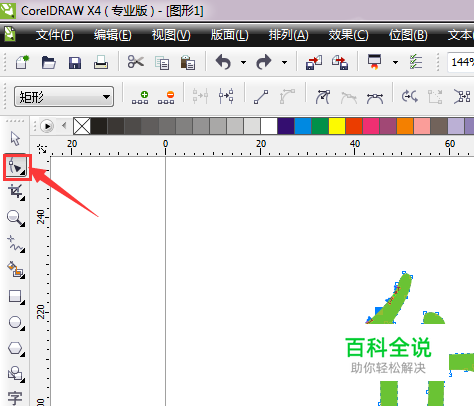Click the Export icon
The width and height of the screenshot is (474, 406).
click(x=340, y=62)
